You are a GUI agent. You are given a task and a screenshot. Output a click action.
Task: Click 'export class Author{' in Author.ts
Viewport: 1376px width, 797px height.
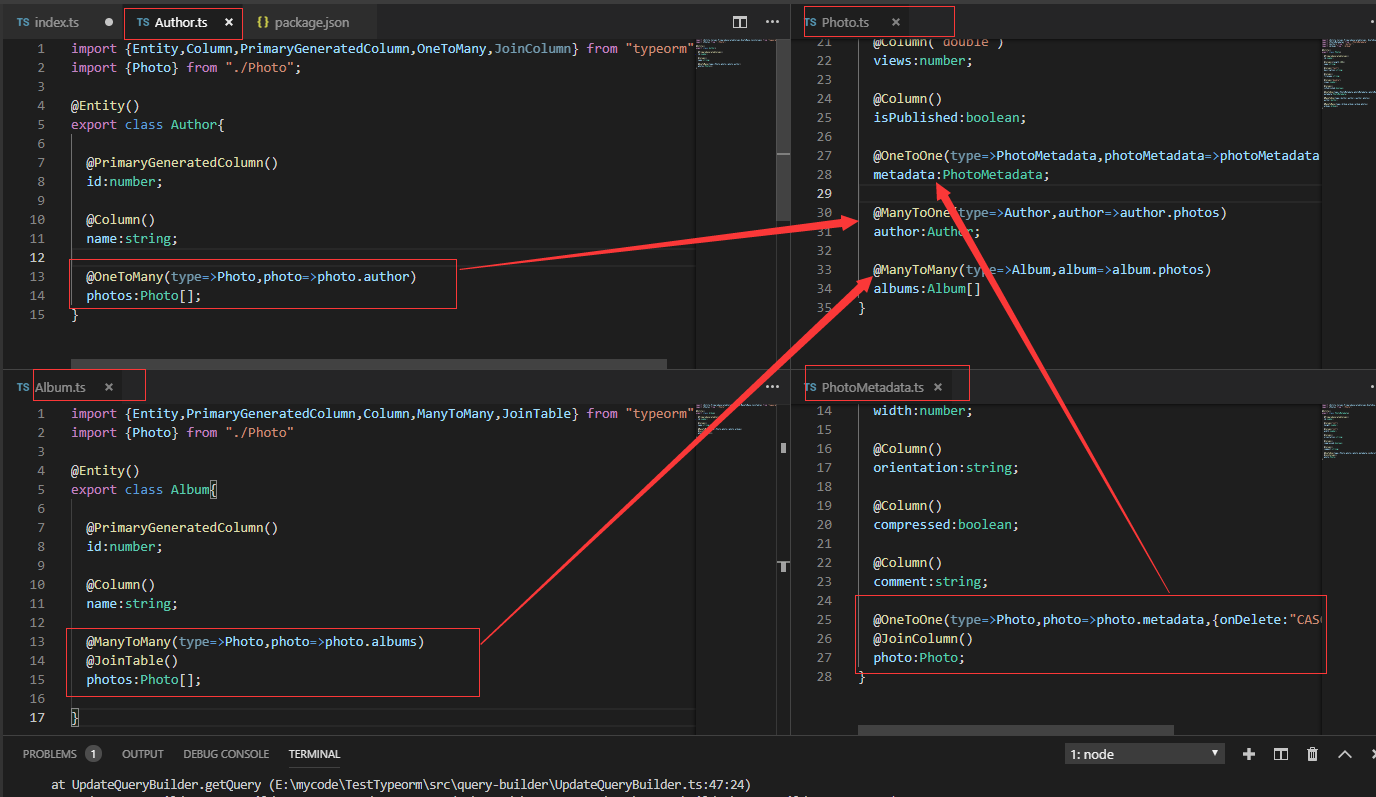(148, 125)
